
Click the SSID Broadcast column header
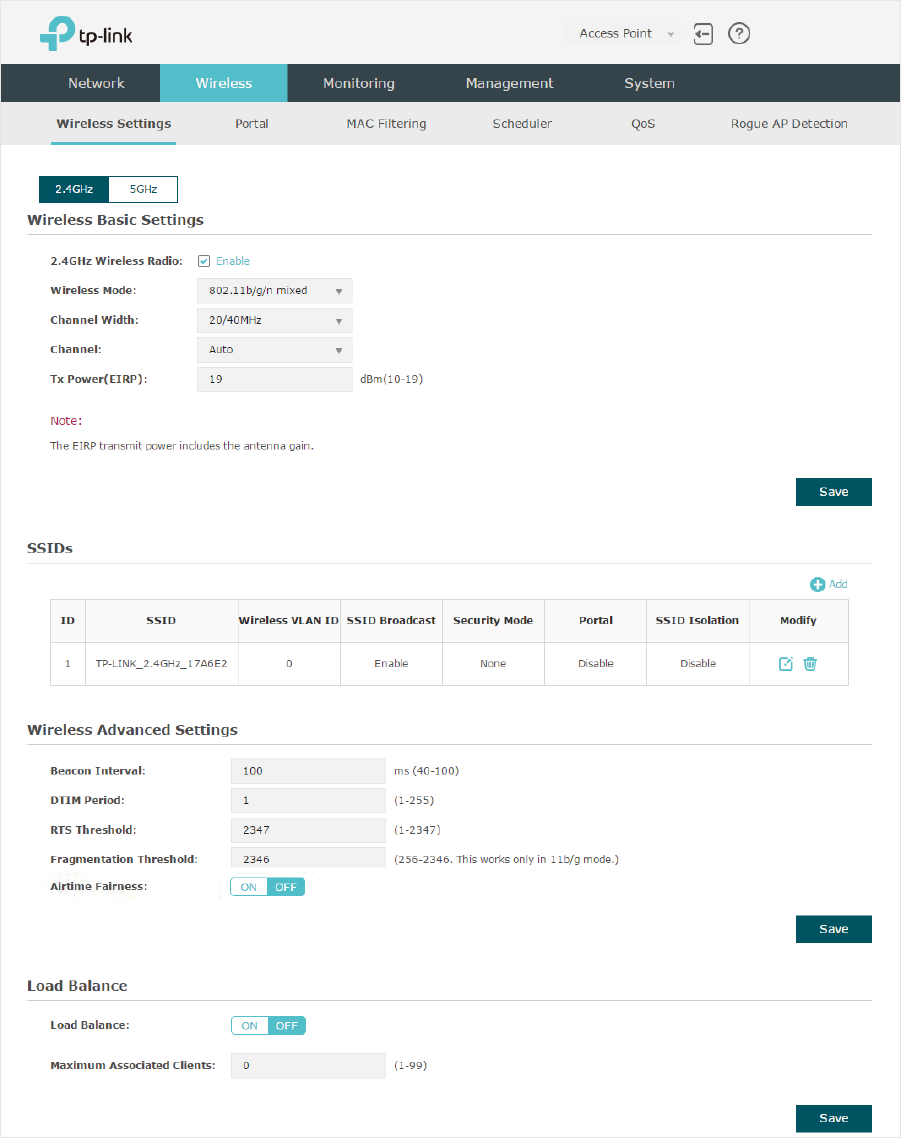391,621
